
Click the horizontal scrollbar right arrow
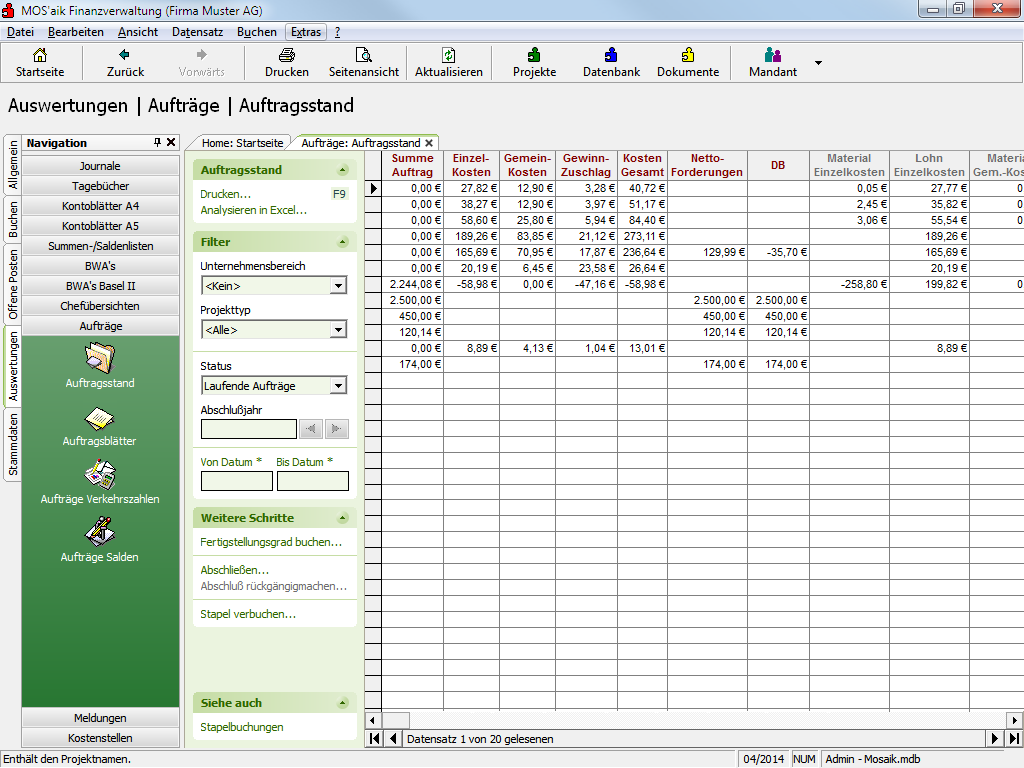(1014, 720)
